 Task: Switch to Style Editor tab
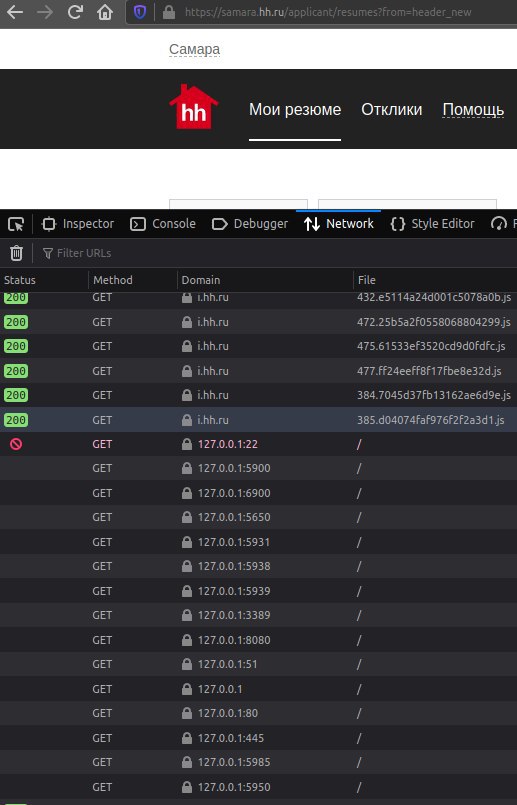(432, 224)
